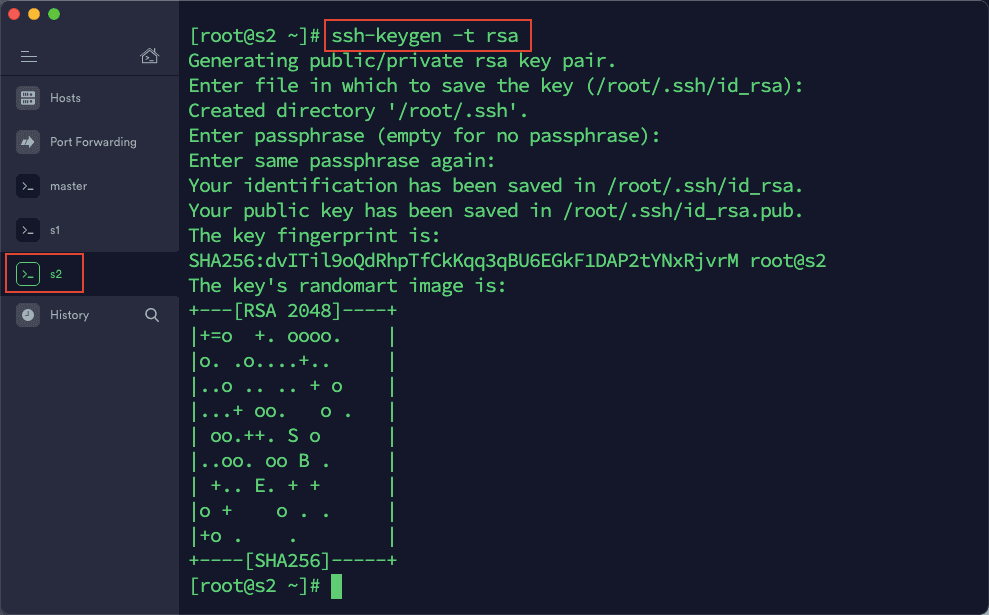Search history with the magnifier icon
This screenshot has width=989, height=615.
[152, 315]
